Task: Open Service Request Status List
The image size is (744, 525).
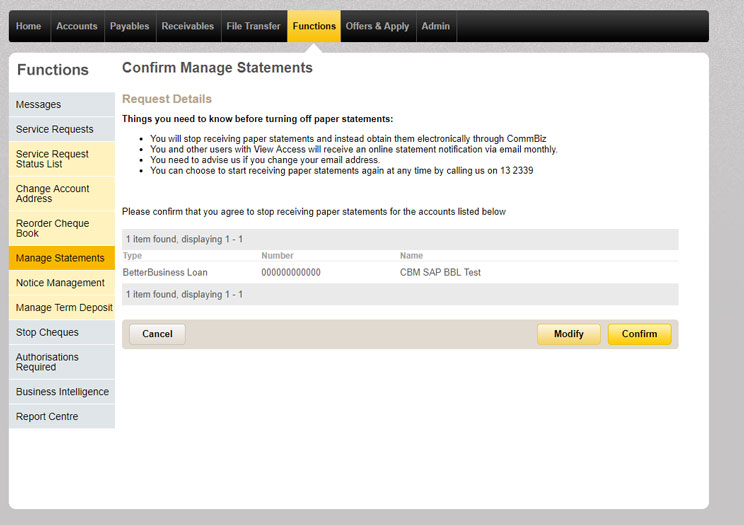Action: pyautogui.click(x=62, y=159)
